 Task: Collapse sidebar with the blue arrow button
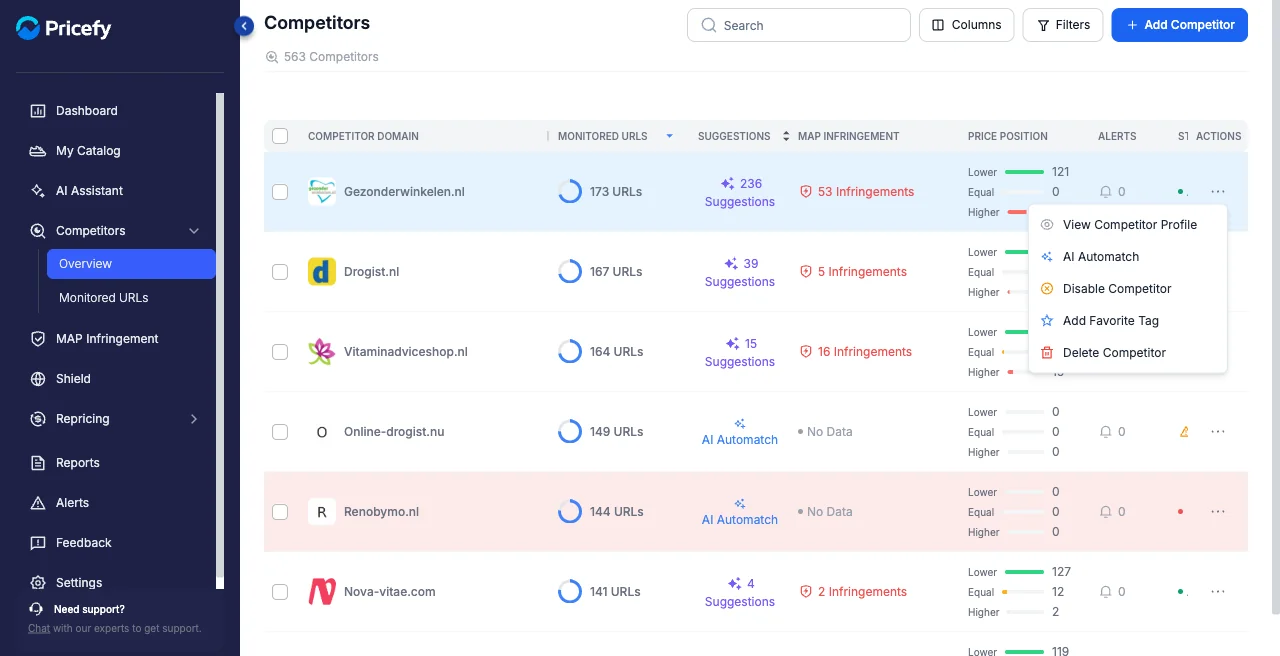(244, 26)
